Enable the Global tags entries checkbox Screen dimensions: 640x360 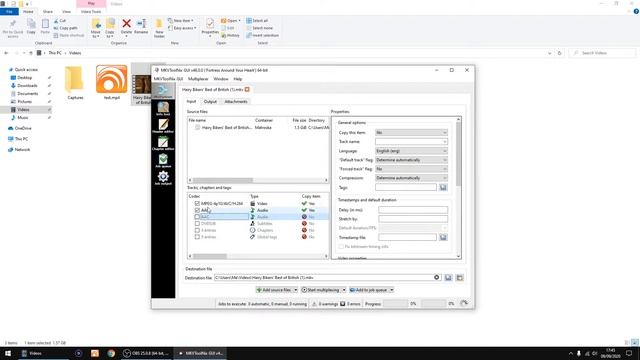click(x=197, y=237)
